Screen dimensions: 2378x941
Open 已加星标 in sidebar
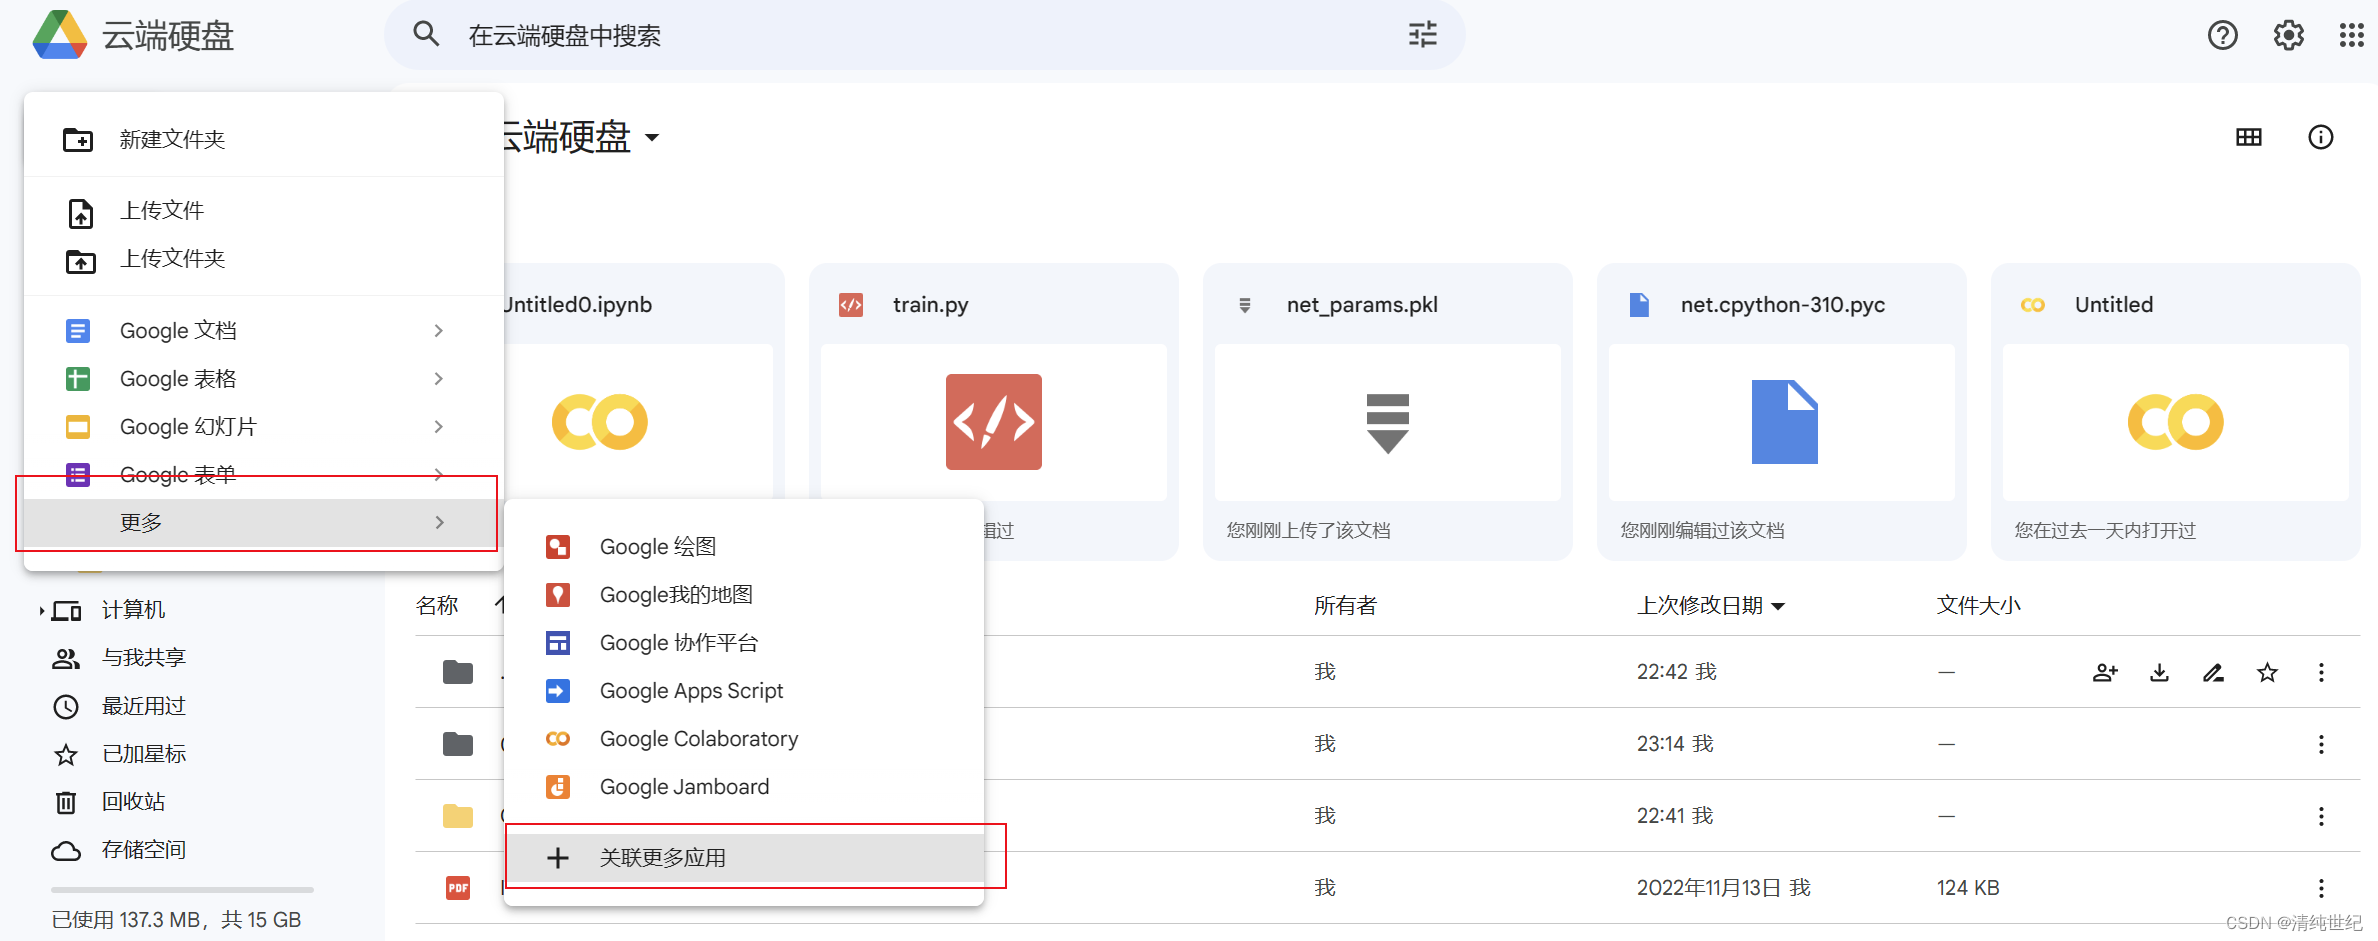[144, 754]
